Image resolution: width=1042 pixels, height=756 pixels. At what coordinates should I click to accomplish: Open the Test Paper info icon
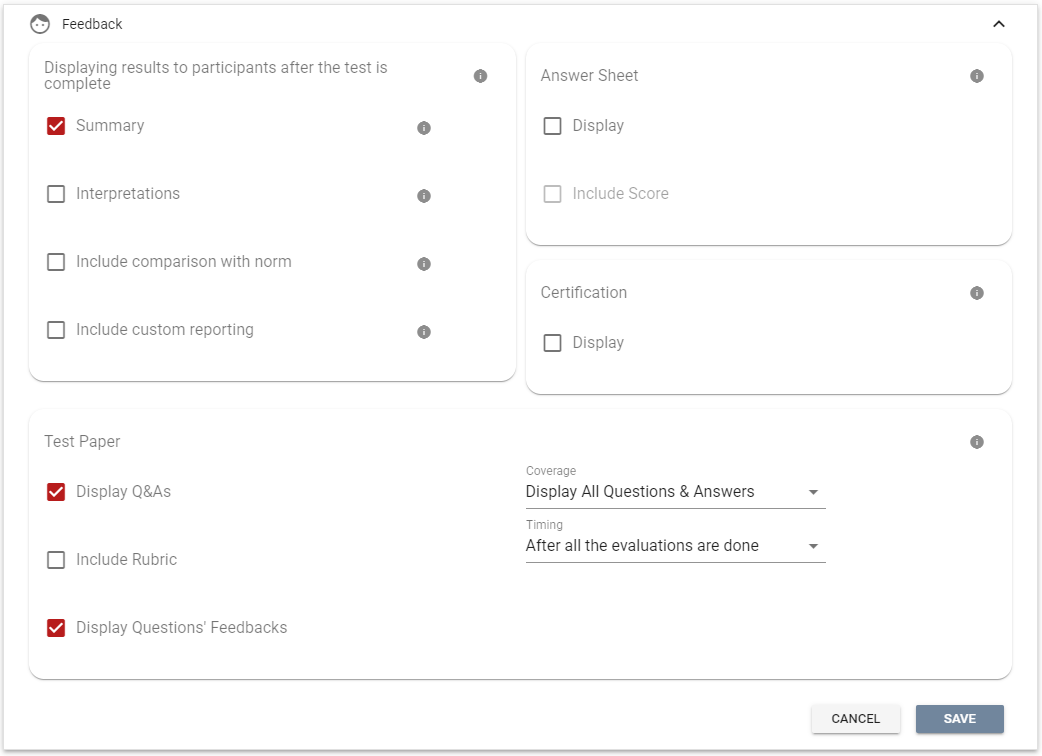[x=977, y=442]
